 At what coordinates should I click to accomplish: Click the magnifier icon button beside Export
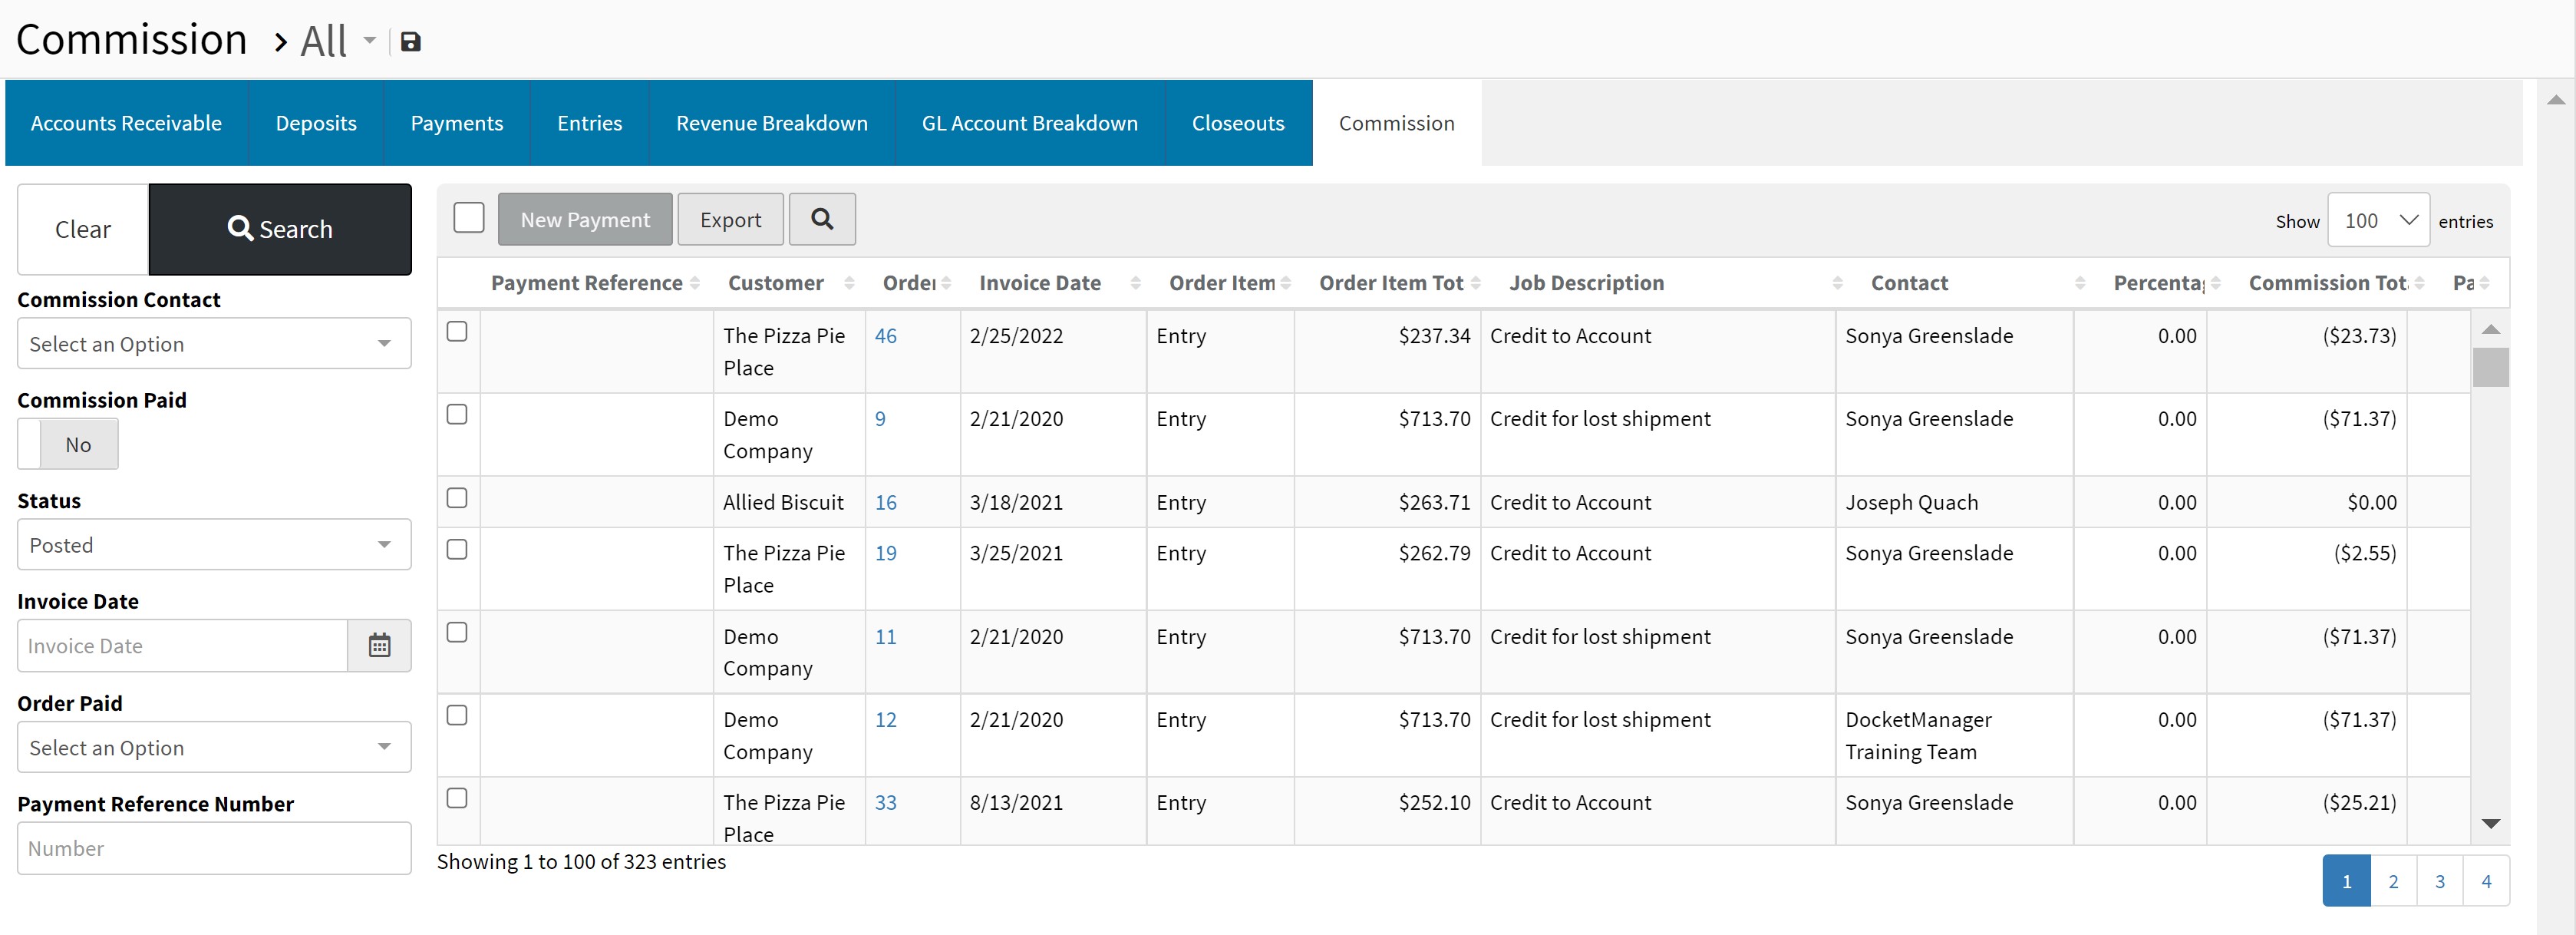[x=821, y=219]
